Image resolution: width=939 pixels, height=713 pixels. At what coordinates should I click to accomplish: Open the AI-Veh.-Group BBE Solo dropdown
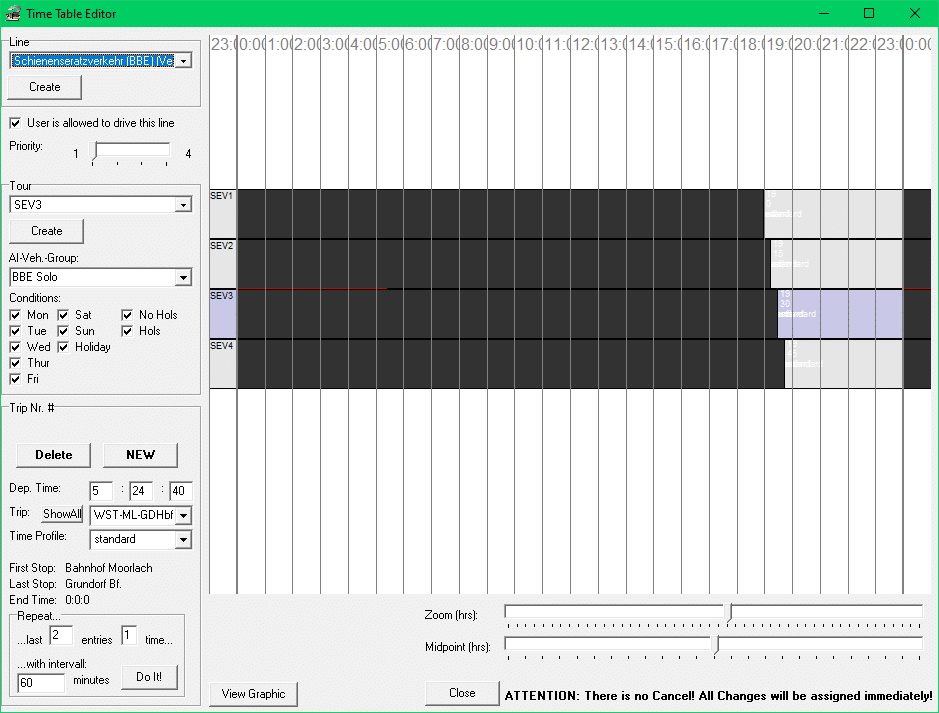pos(183,277)
